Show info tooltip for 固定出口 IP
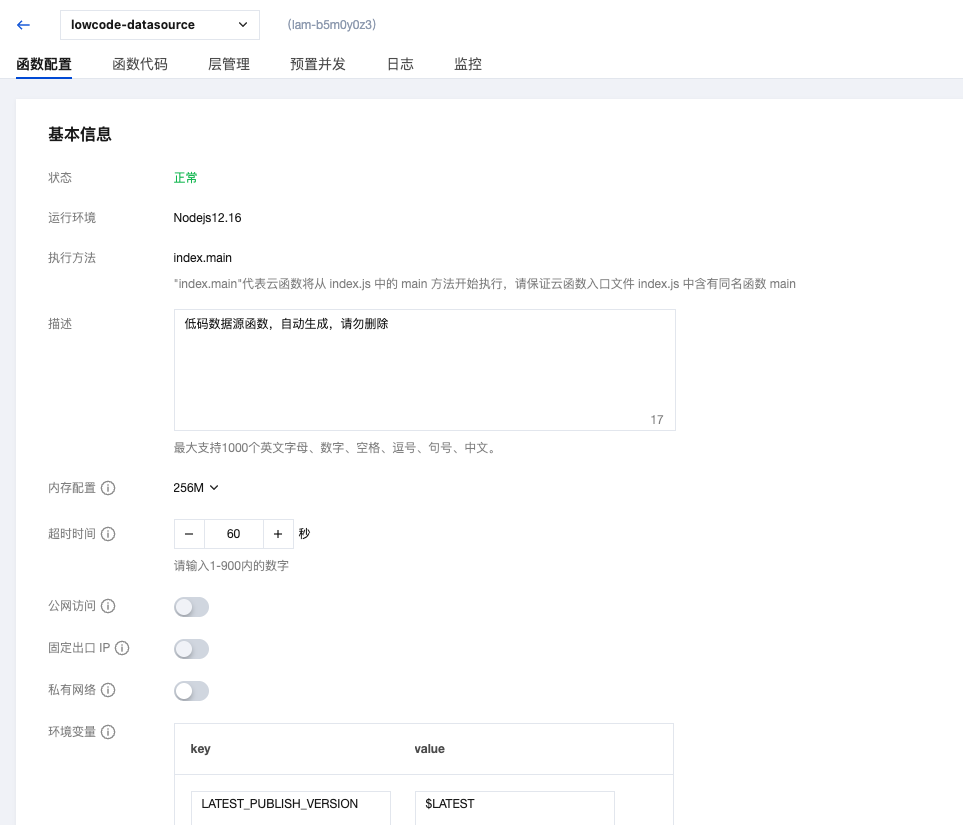This screenshot has height=825, width=963. click(122, 648)
